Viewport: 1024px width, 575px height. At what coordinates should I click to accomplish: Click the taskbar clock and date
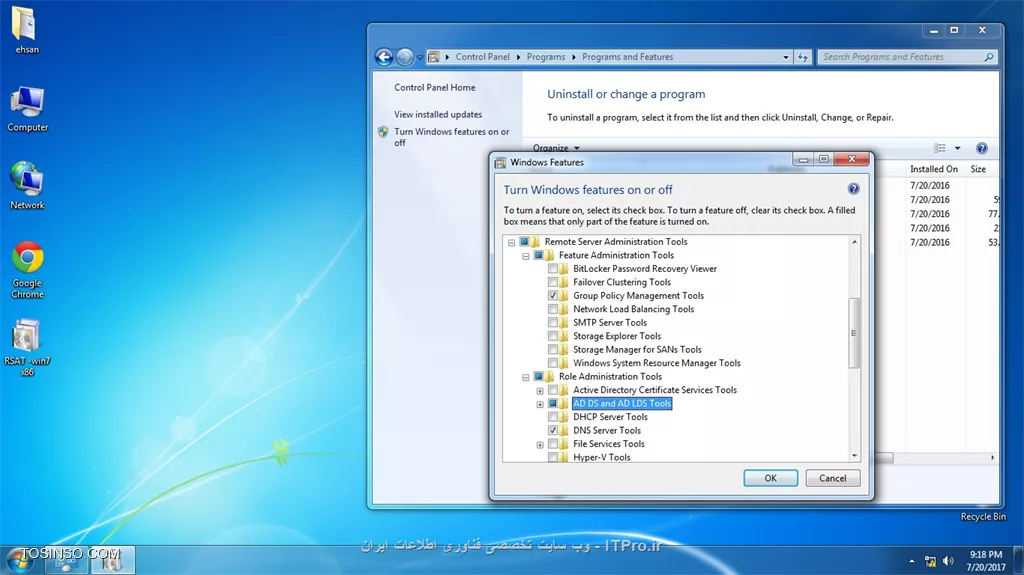coord(985,561)
